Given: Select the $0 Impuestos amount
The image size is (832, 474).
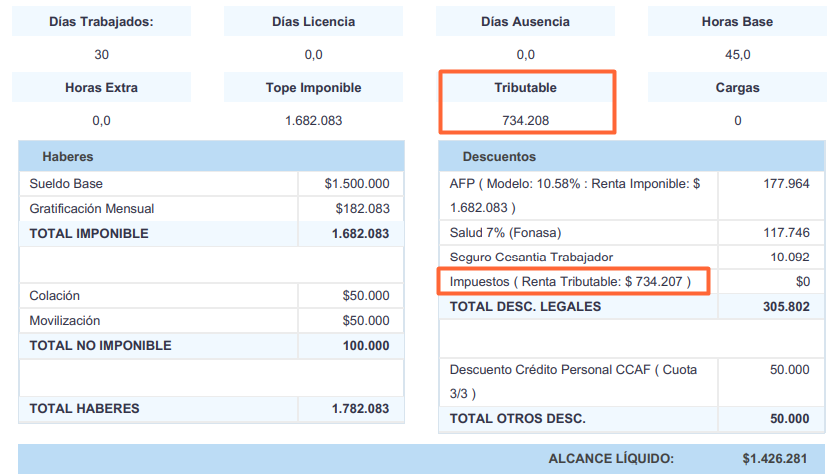Looking at the screenshot, I should pyautogui.click(x=803, y=281).
